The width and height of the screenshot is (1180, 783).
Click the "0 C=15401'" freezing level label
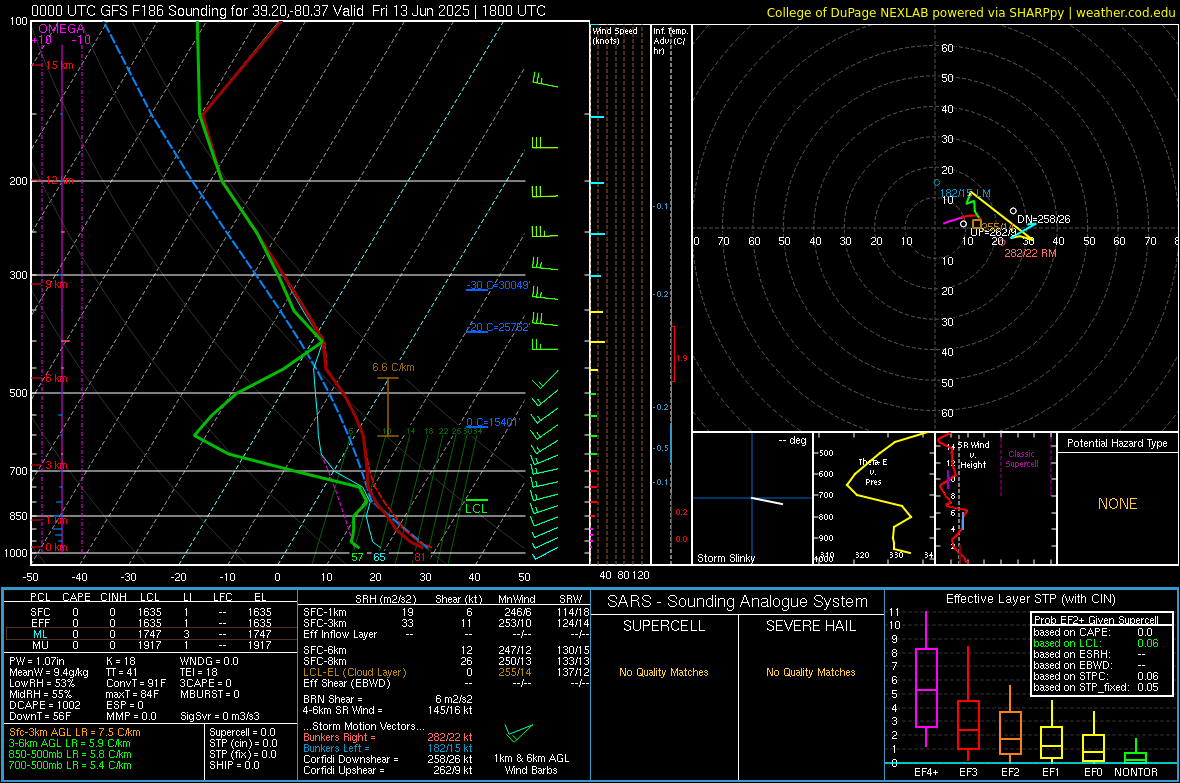492,422
